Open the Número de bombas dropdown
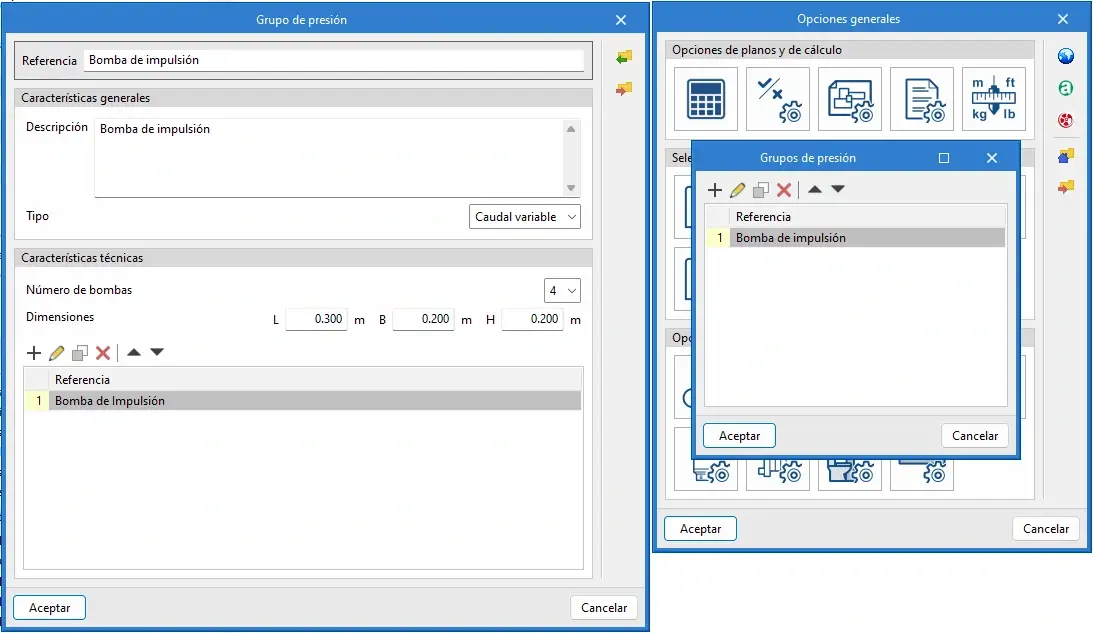This screenshot has height=633, width=1093. (562, 290)
